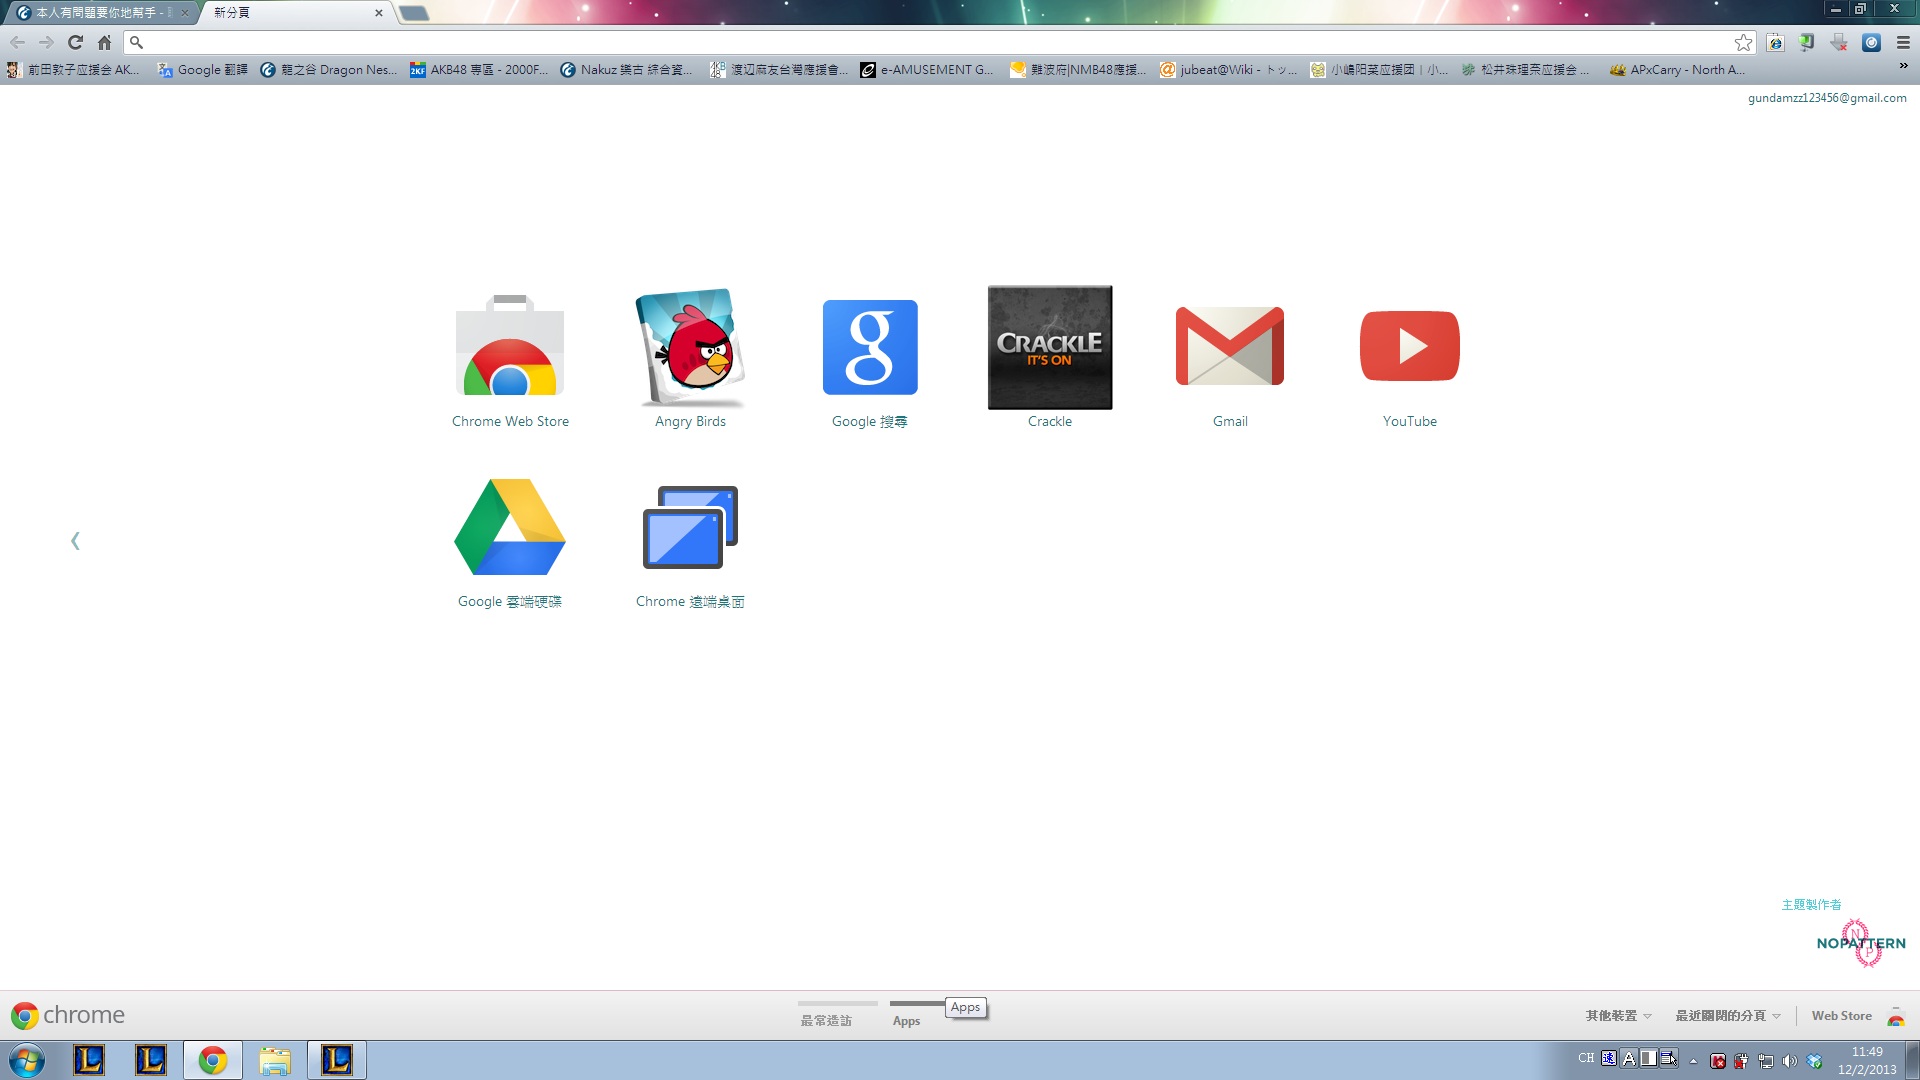Click the address bar input
Screen dimensions: 1920x1080
coord(940,42)
